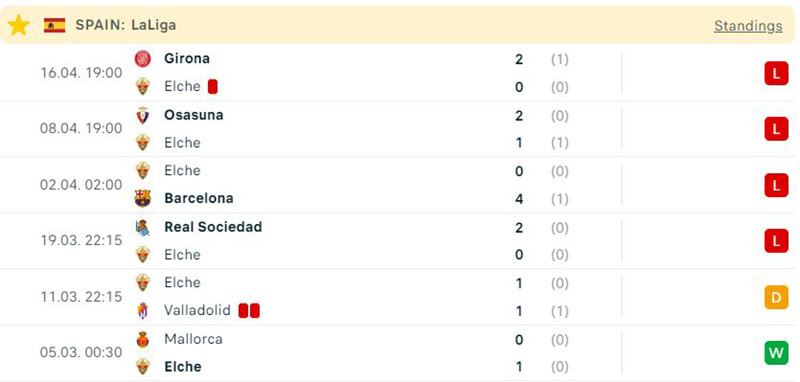
Task: Click the orange draw badge for Valladolid match
Action: pyautogui.click(x=776, y=297)
